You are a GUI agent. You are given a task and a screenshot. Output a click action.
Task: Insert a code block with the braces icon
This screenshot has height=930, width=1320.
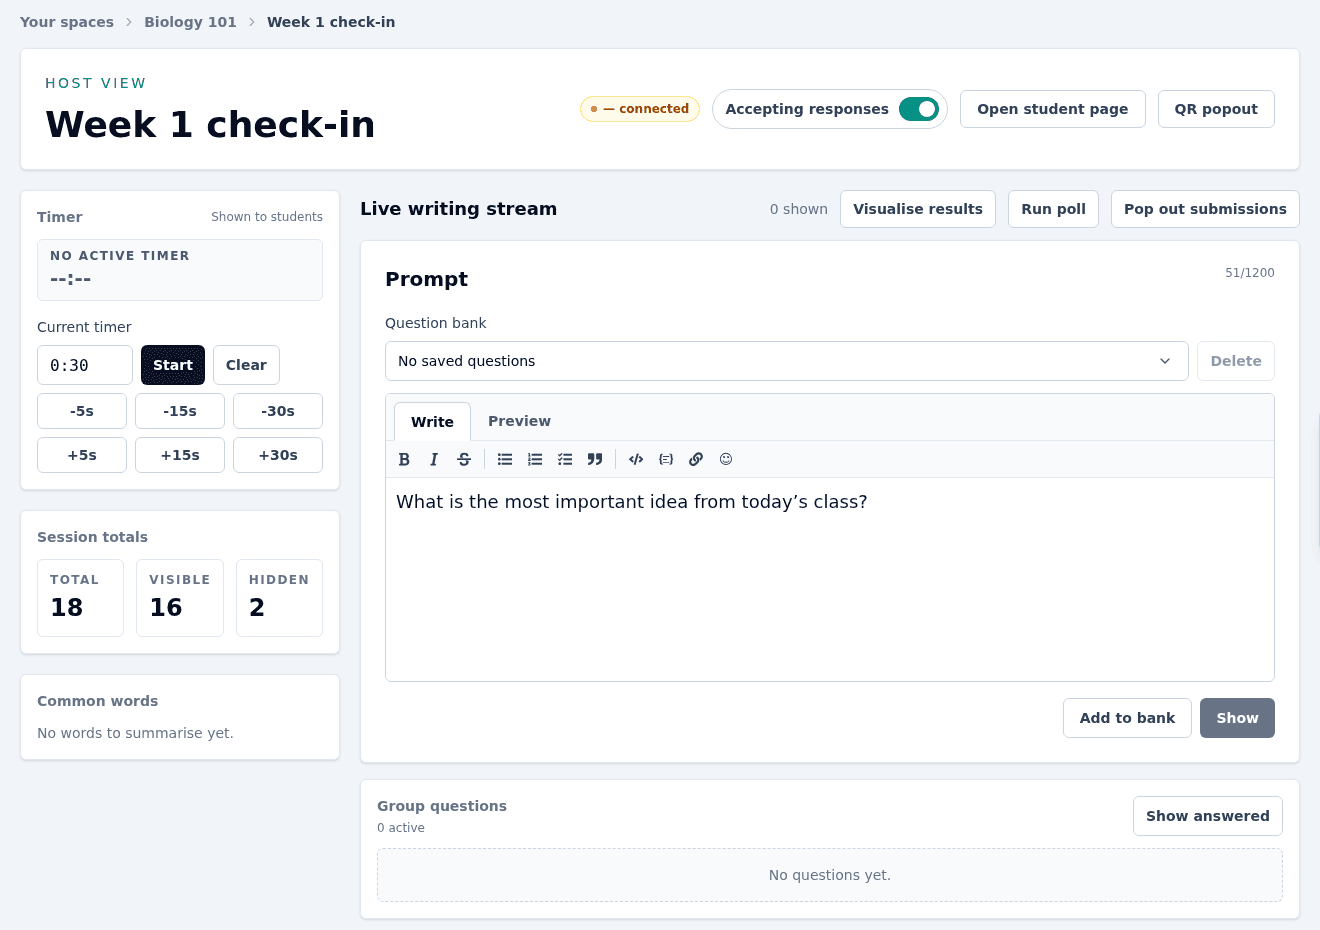[x=666, y=459]
